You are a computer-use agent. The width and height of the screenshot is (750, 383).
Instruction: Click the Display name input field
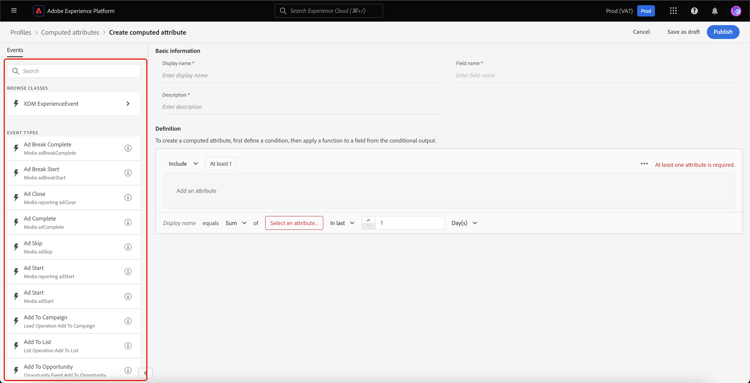coord(302,76)
